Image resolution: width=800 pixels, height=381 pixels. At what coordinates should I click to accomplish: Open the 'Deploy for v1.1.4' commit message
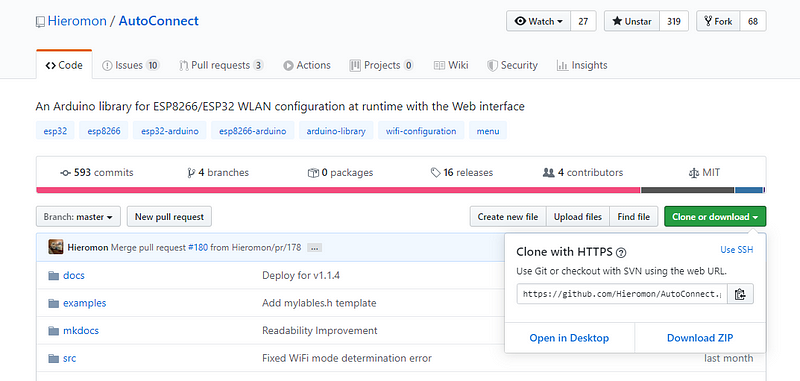pyautogui.click(x=301, y=275)
